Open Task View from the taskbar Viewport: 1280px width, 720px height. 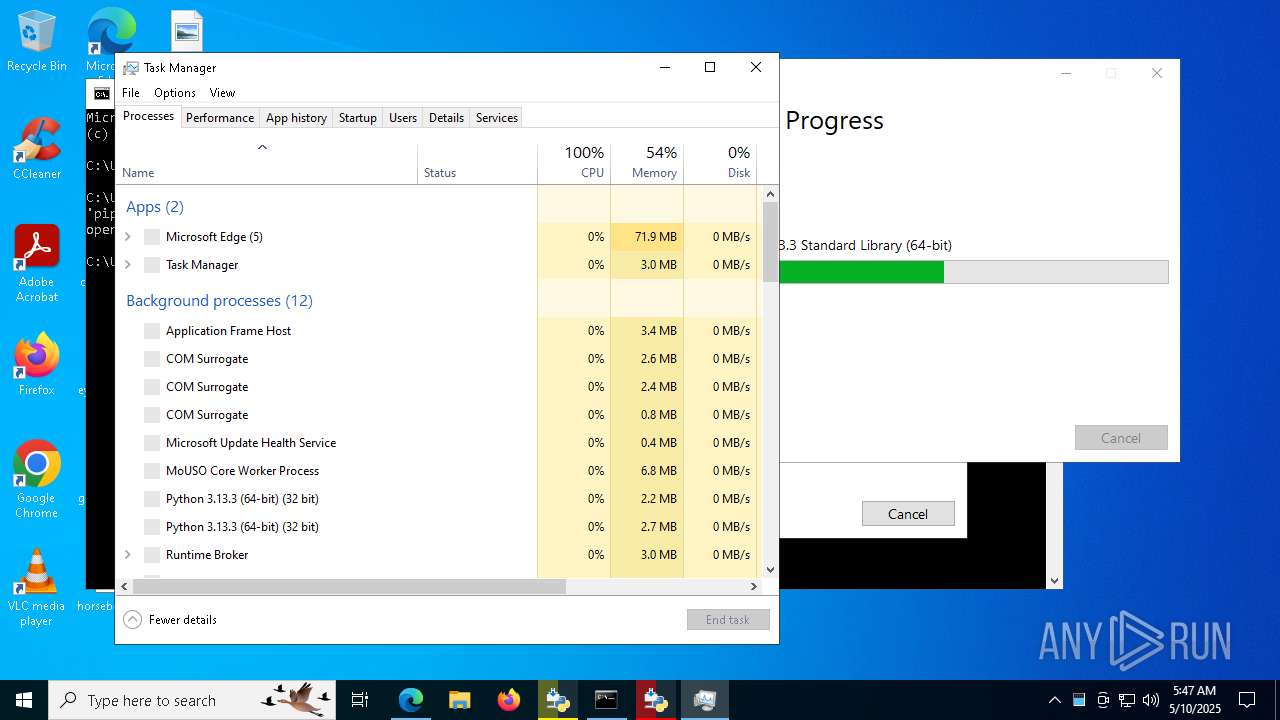pyautogui.click(x=360, y=700)
